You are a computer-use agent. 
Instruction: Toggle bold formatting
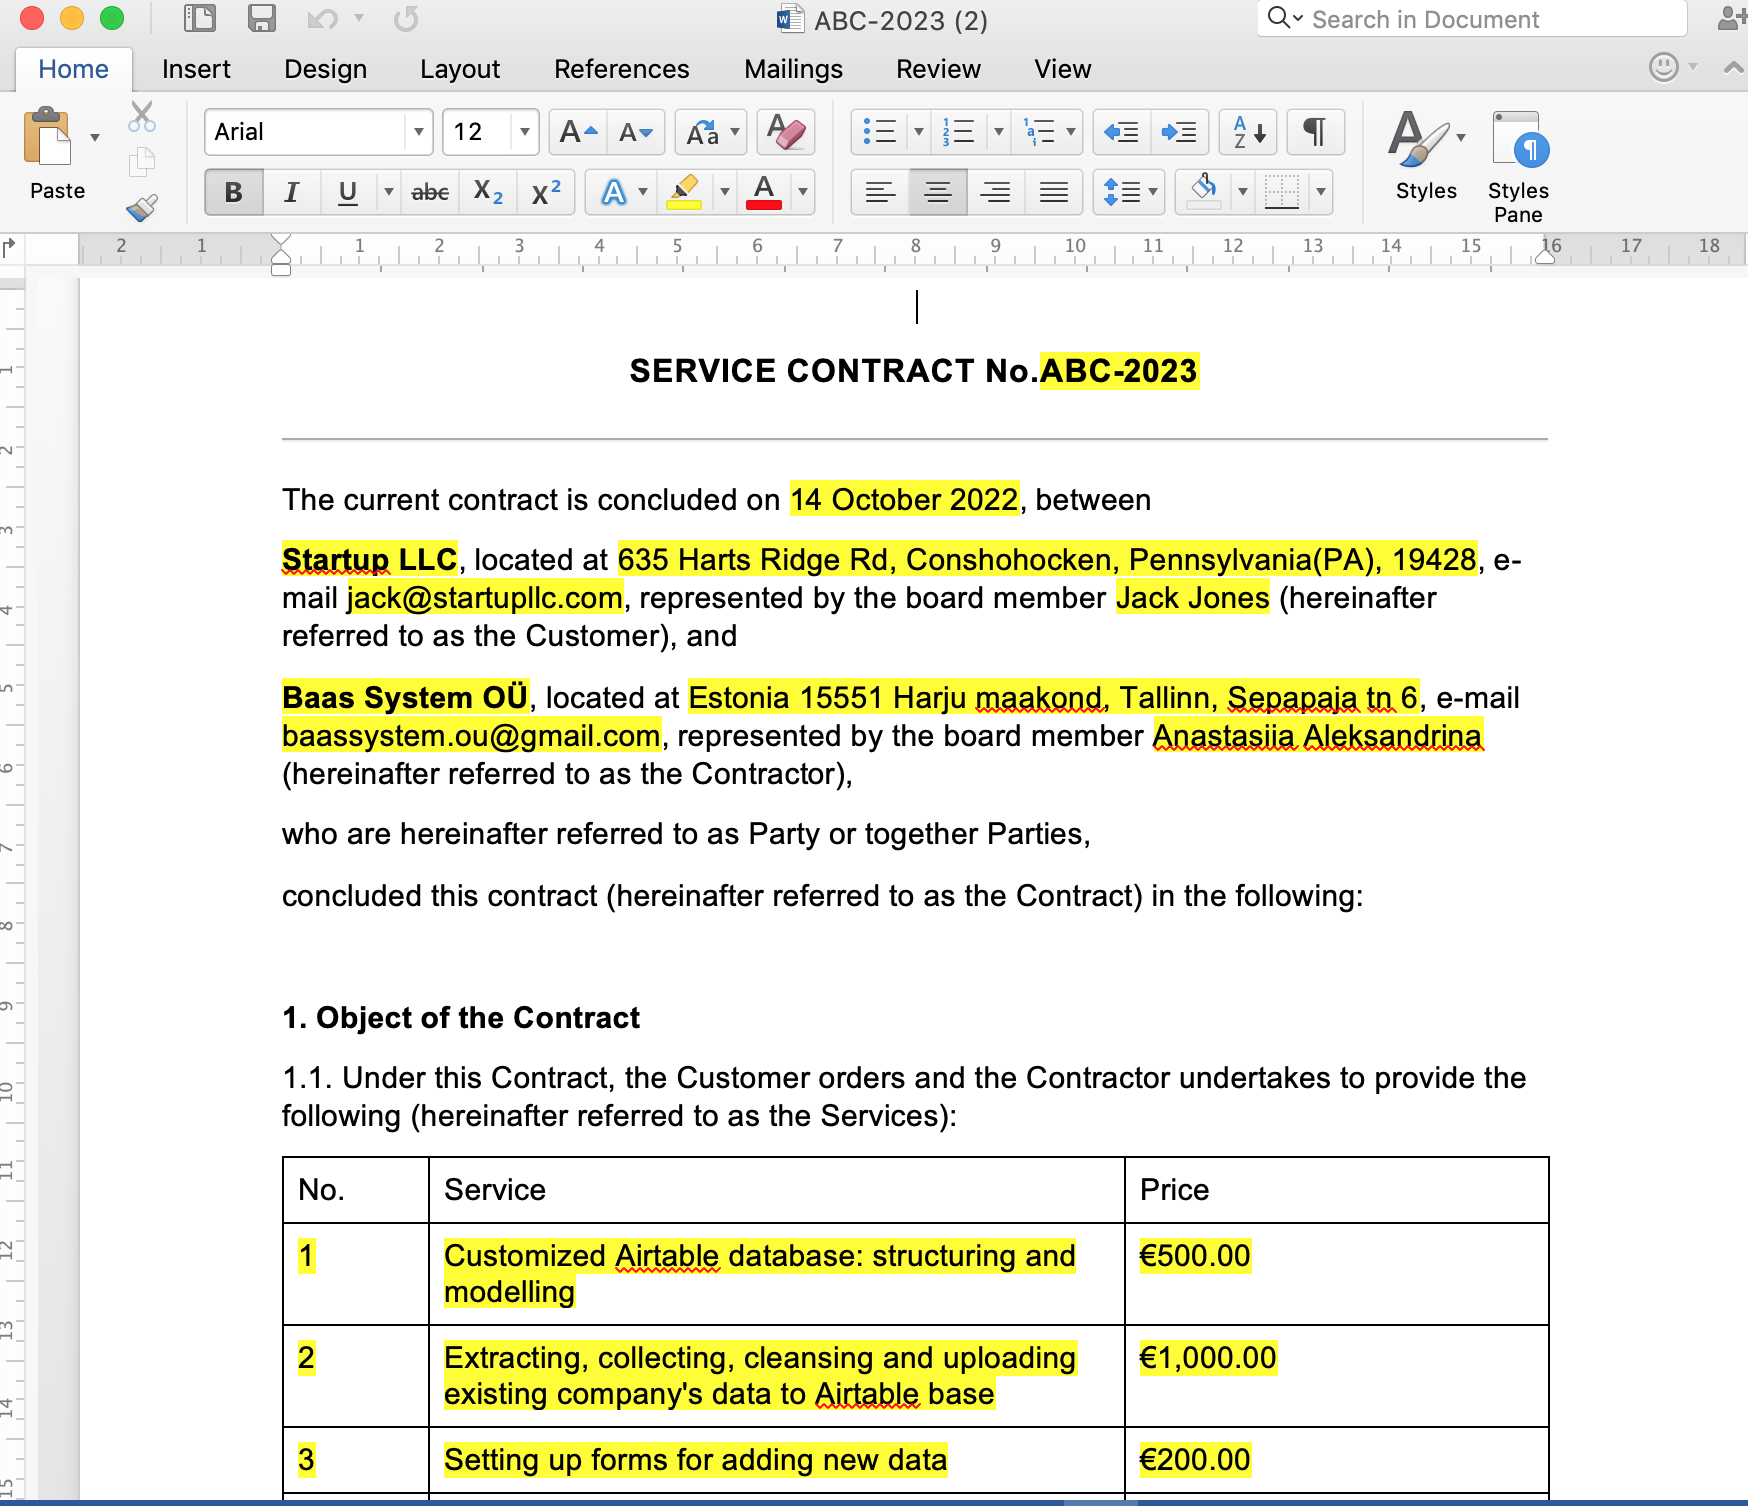click(233, 192)
